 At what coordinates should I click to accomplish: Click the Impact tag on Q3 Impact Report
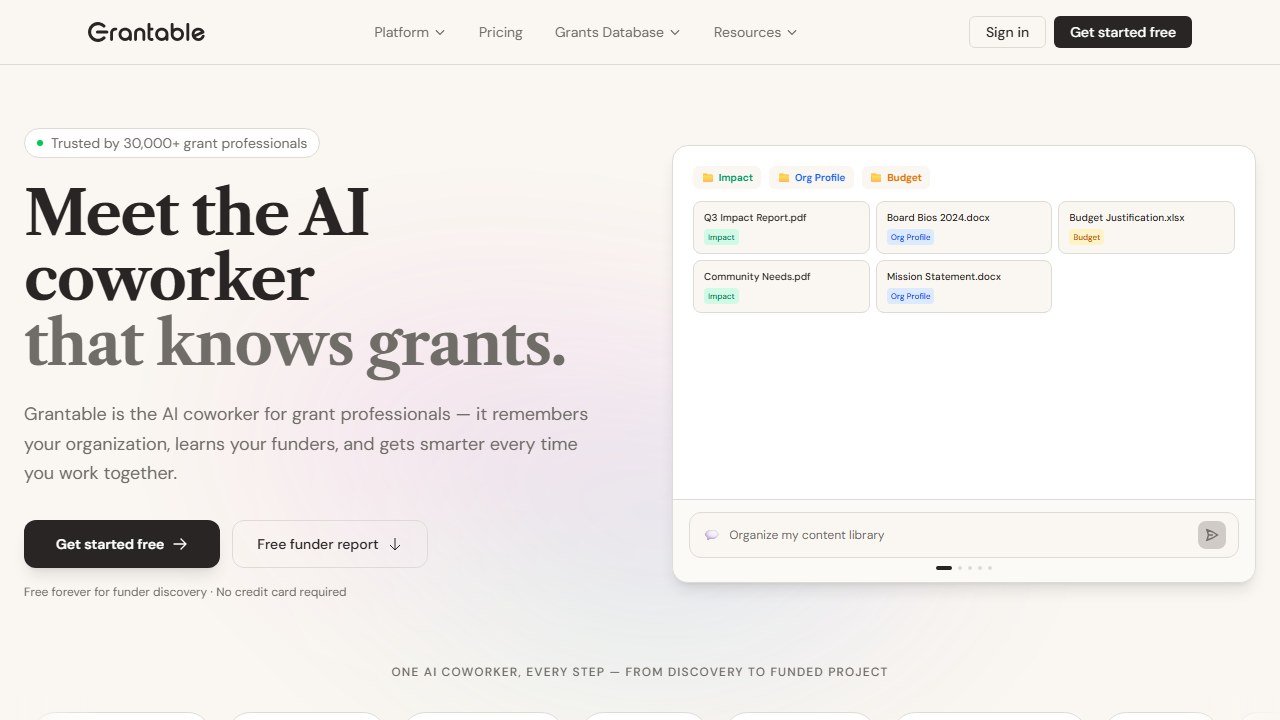(x=721, y=237)
